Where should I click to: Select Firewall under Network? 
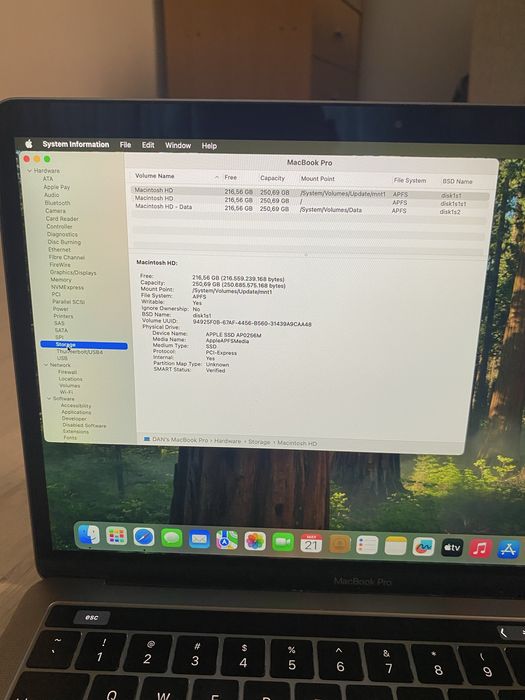67,372
